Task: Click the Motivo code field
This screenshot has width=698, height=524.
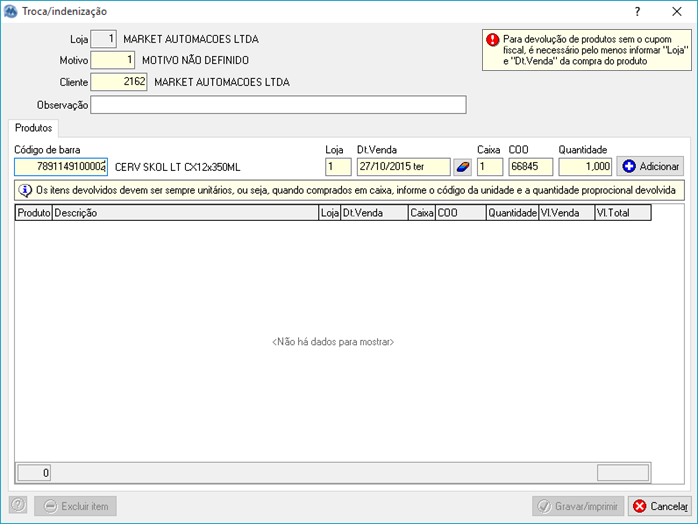Action: [113, 60]
